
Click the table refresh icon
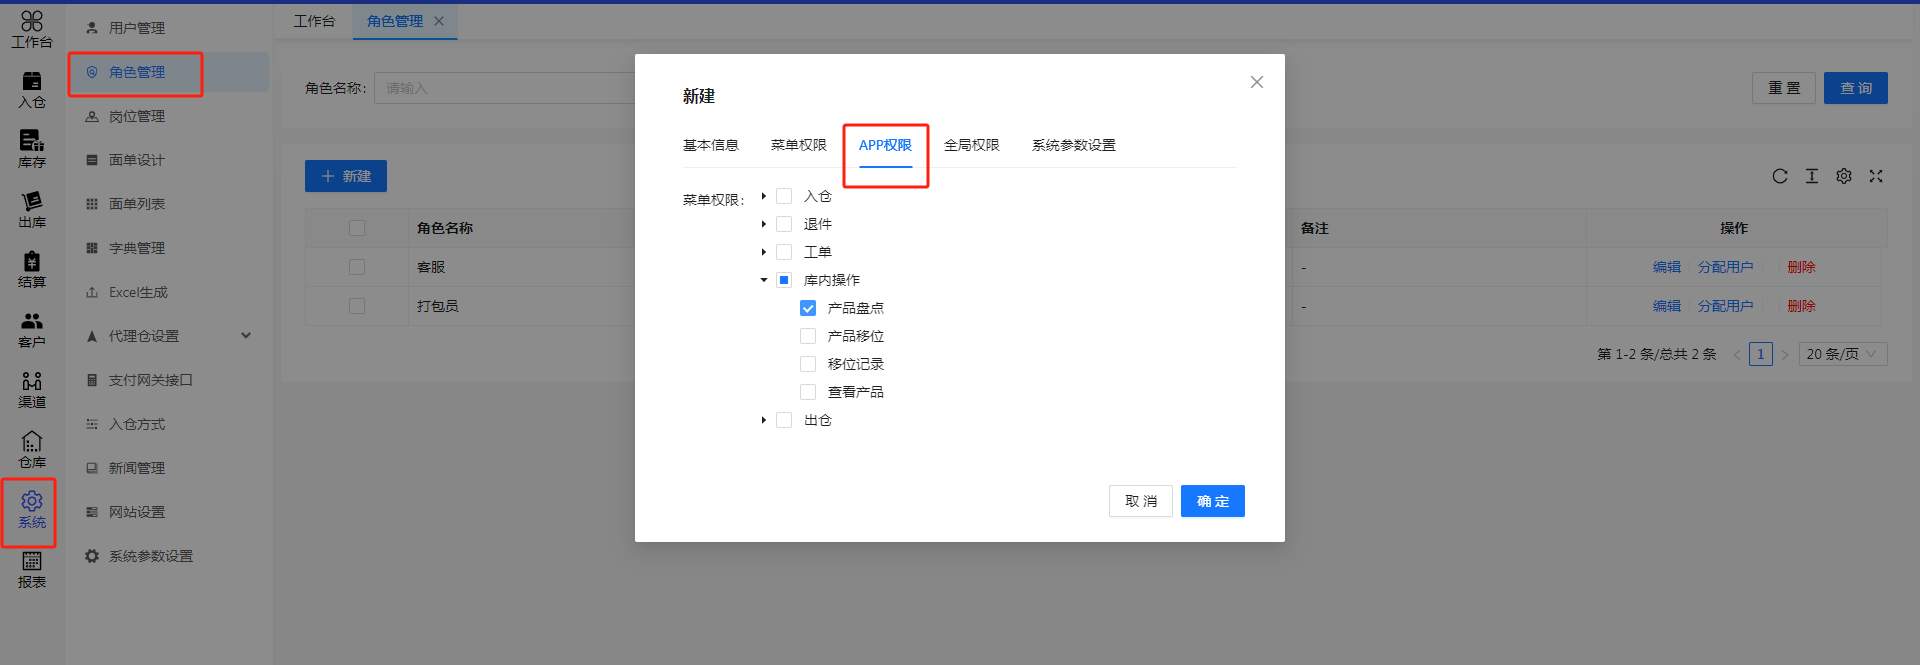click(1780, 176)
